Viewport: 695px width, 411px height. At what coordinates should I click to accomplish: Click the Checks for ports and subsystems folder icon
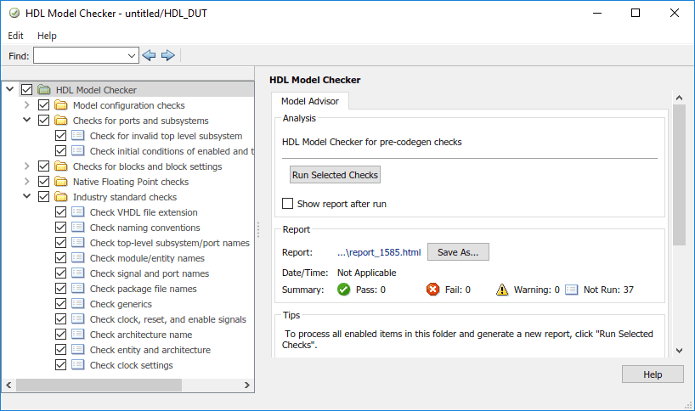[61, 121]
